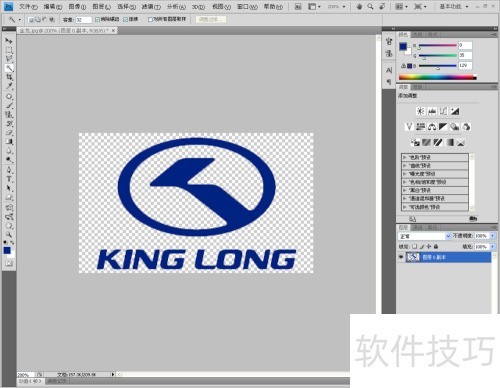500x388 pixels.
Task: Select the 图层 0 副本 layer thumbnail
Action: pos(413,257)
